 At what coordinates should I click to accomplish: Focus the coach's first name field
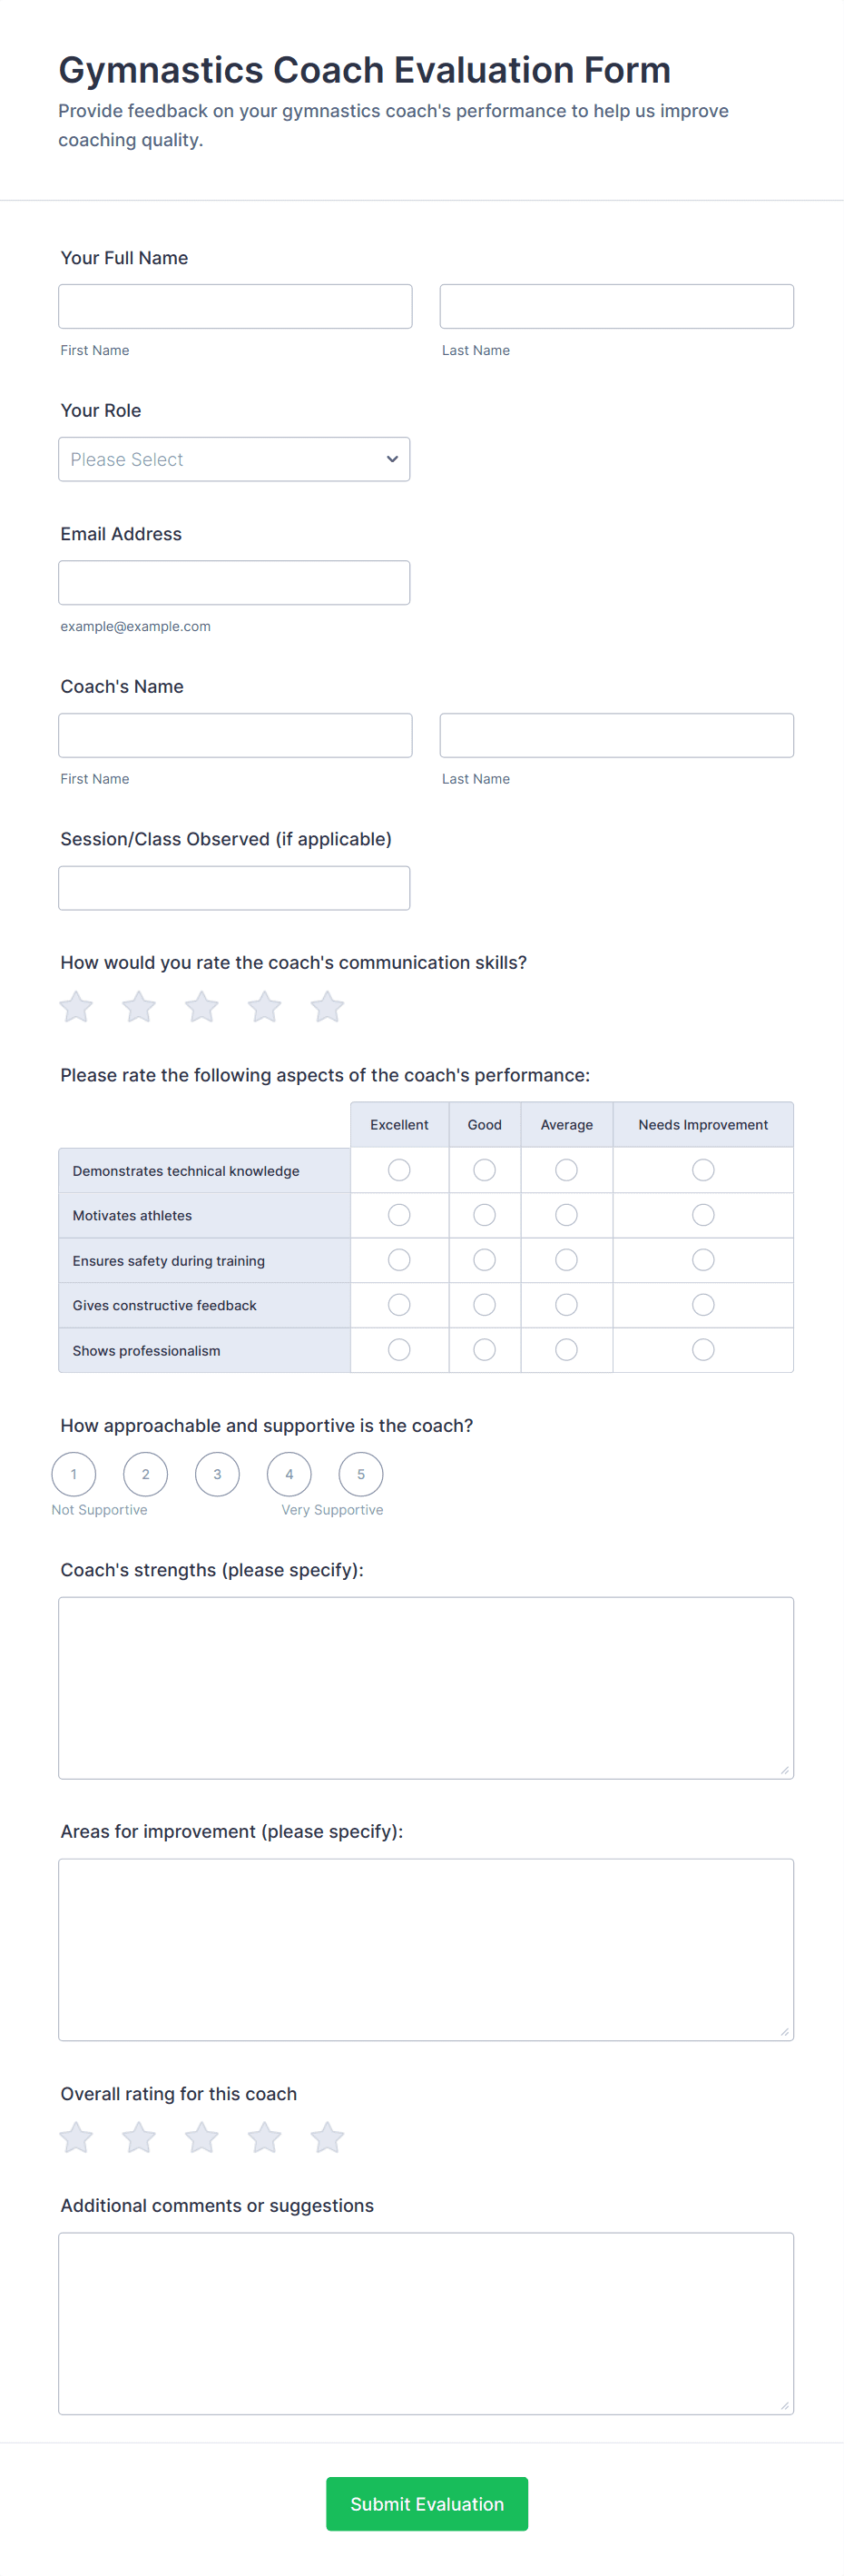pos(235,735)
